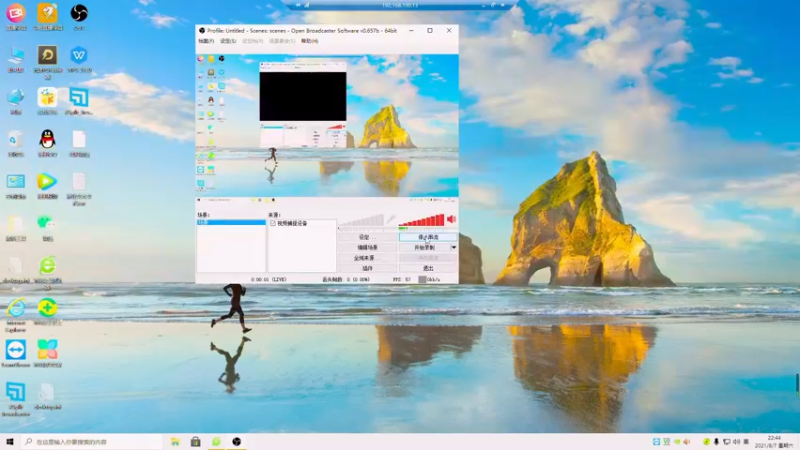Select the highlighted scene in the scenes list
This screenshot has width=800, height=450.
pyautogui.click(x=231, y=222)
